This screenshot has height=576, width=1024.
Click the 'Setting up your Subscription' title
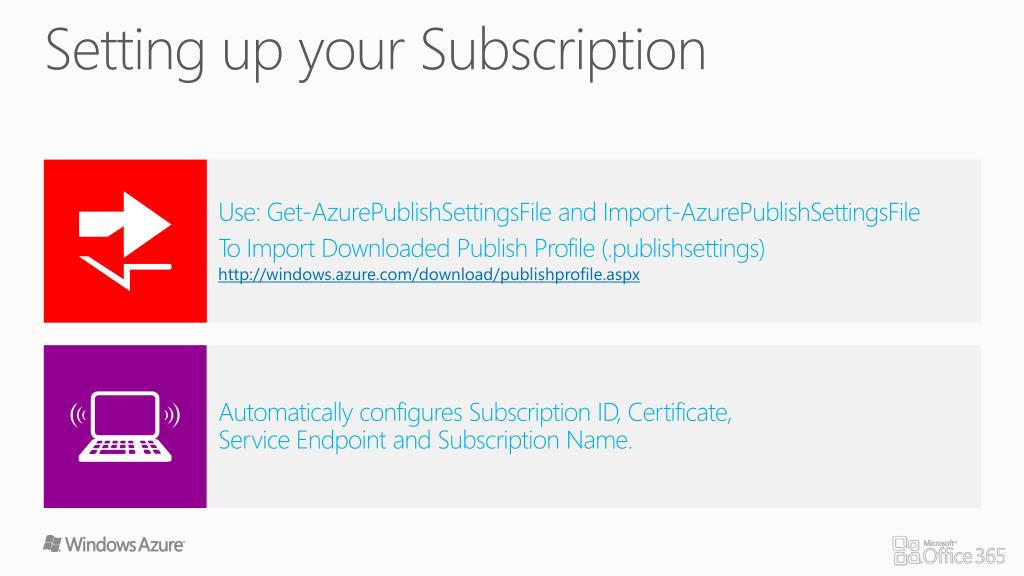pyautogui.click(x=376, y=51)
